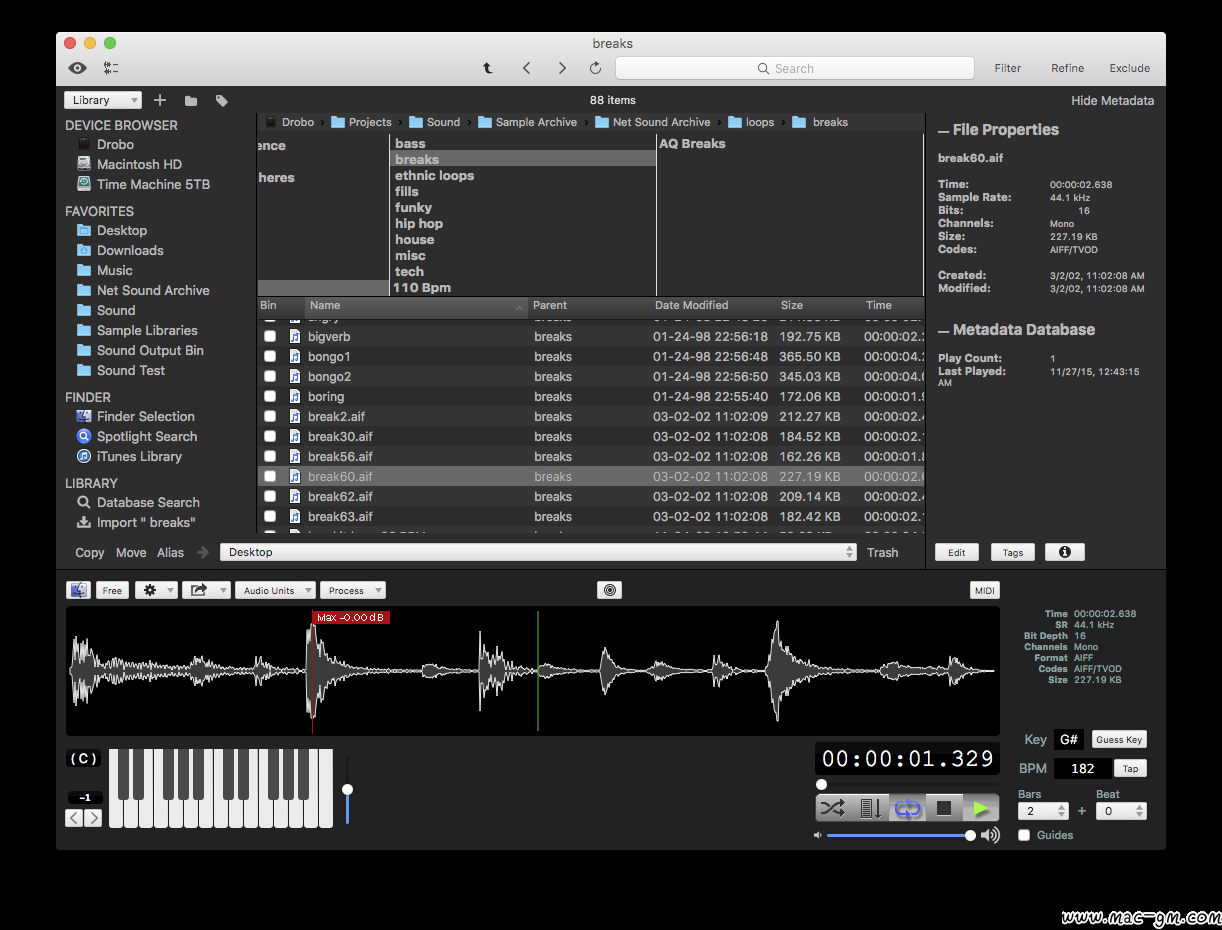Sort the file list by Size
The image size is (1222, 930).
817,305
